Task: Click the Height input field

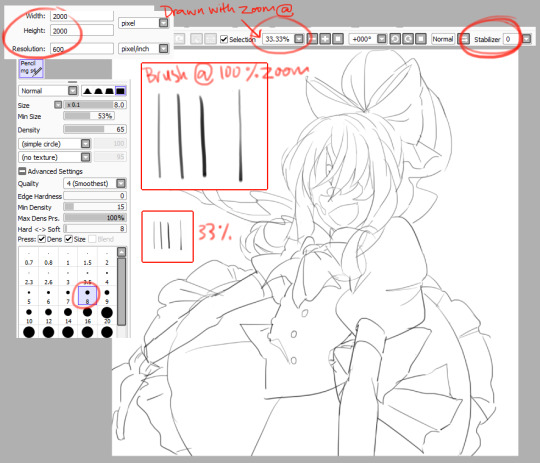Action: pos(82,31)
